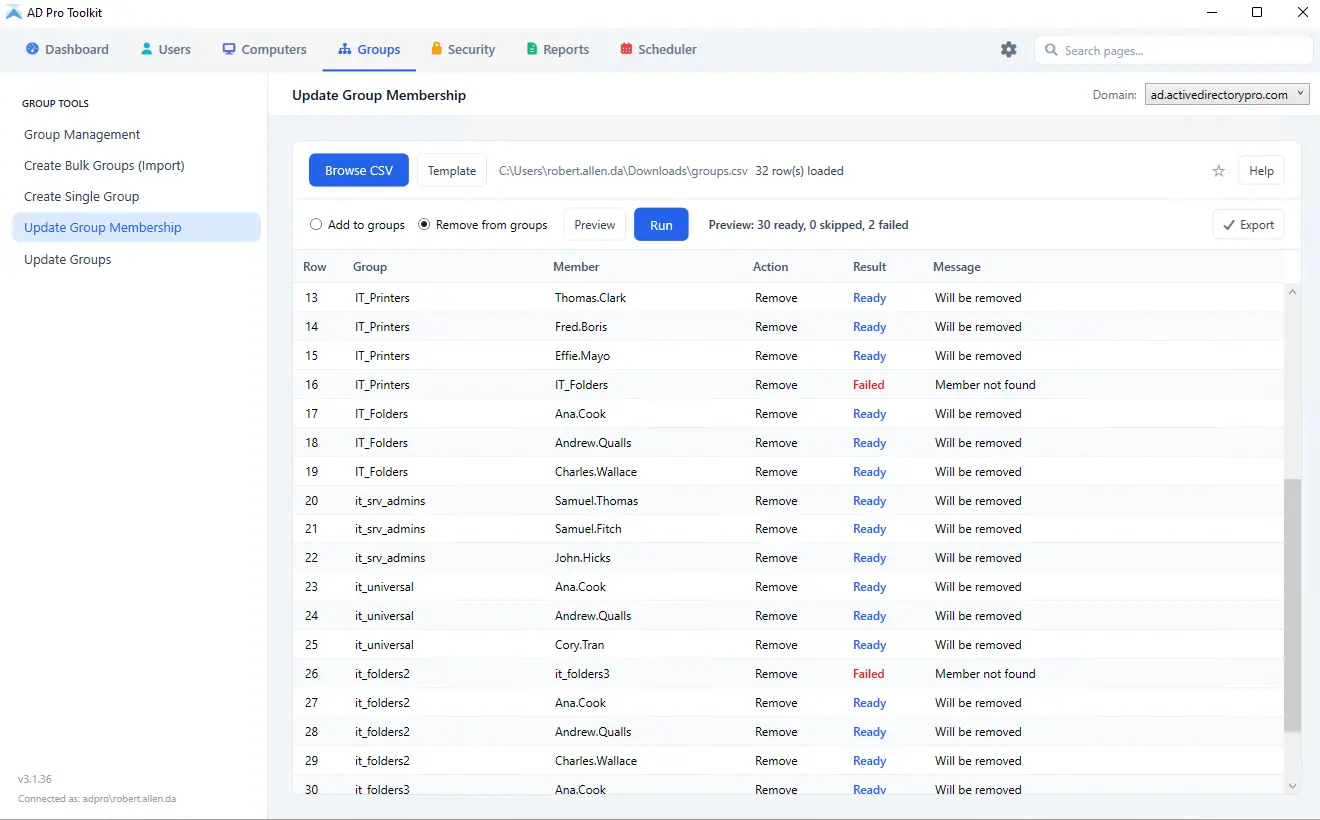The height and width of the screenshot is (820, 1320).
Task: Switch to the Dashboard tab
Action: click(x=67, y=49)
